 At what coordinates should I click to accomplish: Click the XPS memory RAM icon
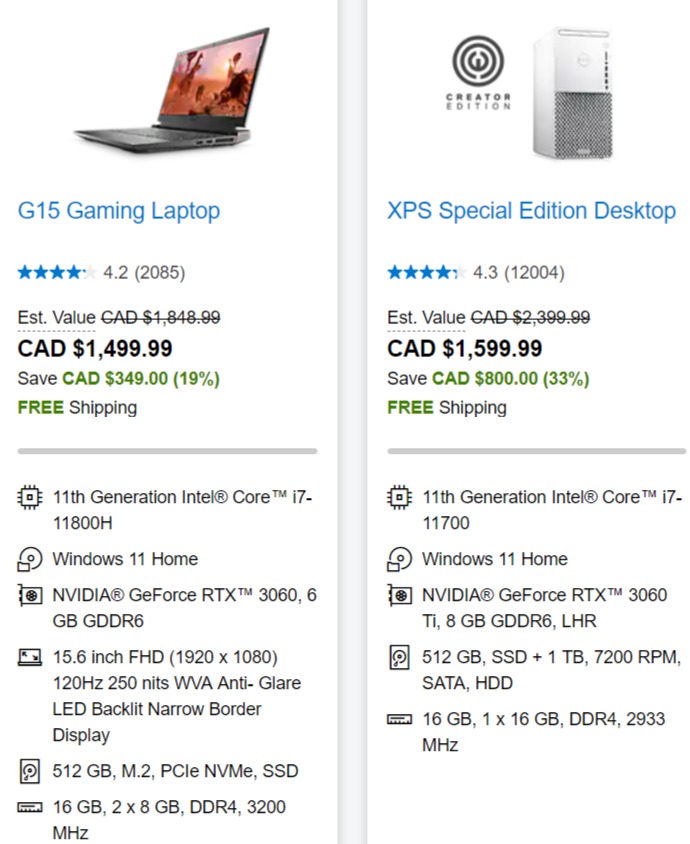click(x=399, y=719)
